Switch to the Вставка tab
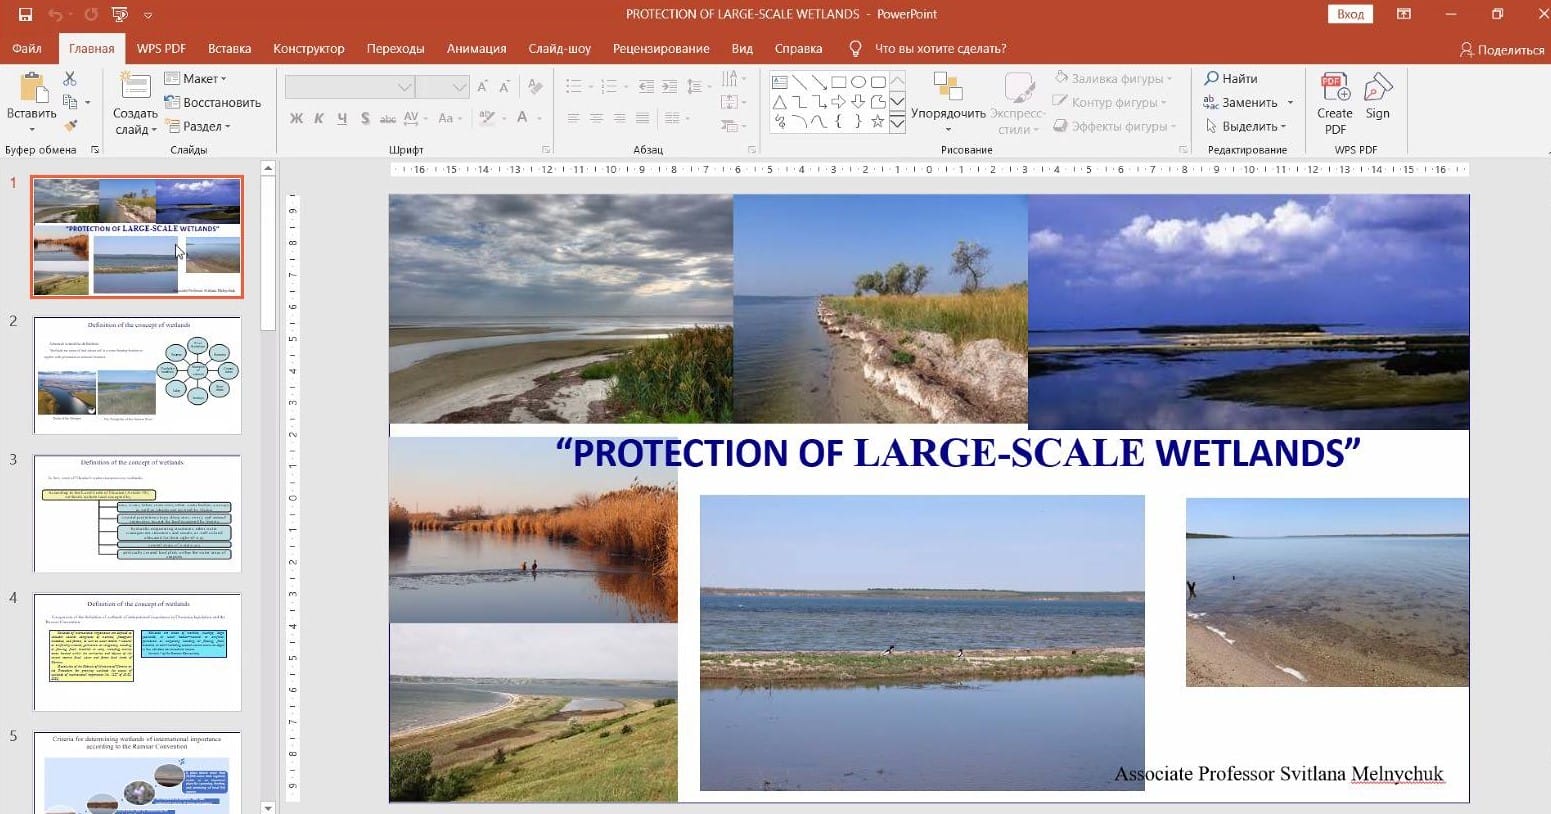The height and width of the screenshot is (814, 1551). (229, 48)
